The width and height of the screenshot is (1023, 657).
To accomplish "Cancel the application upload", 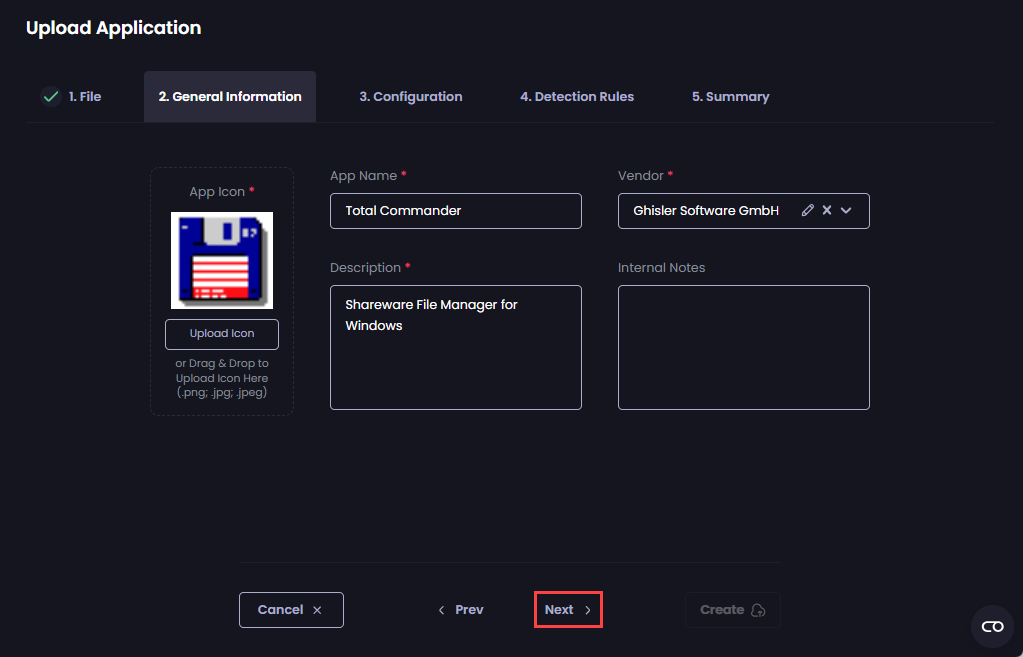I will 291,610.
